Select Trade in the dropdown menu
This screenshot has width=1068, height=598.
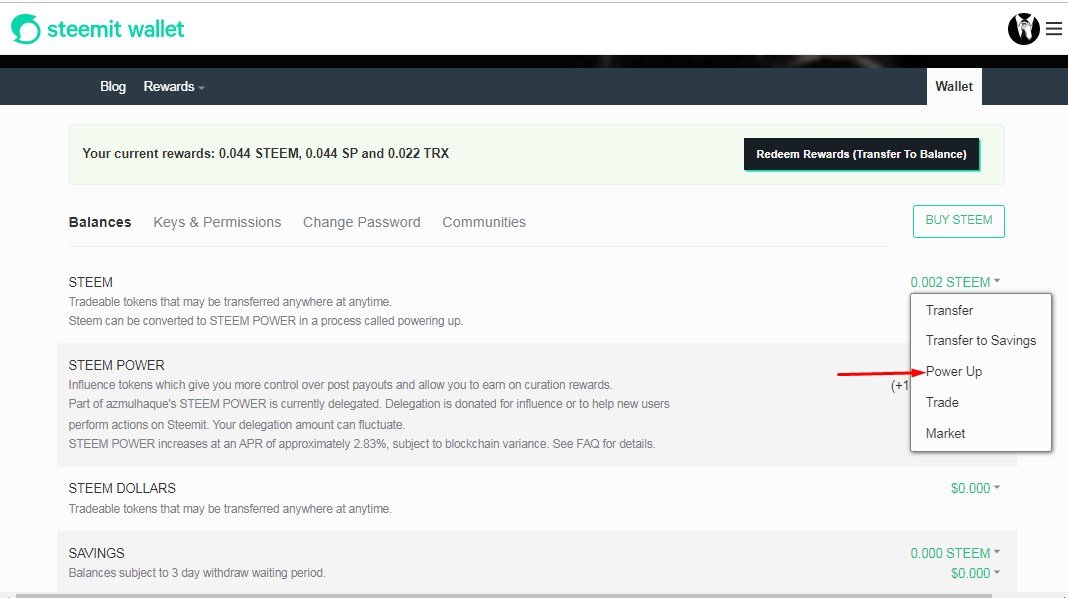942,402
